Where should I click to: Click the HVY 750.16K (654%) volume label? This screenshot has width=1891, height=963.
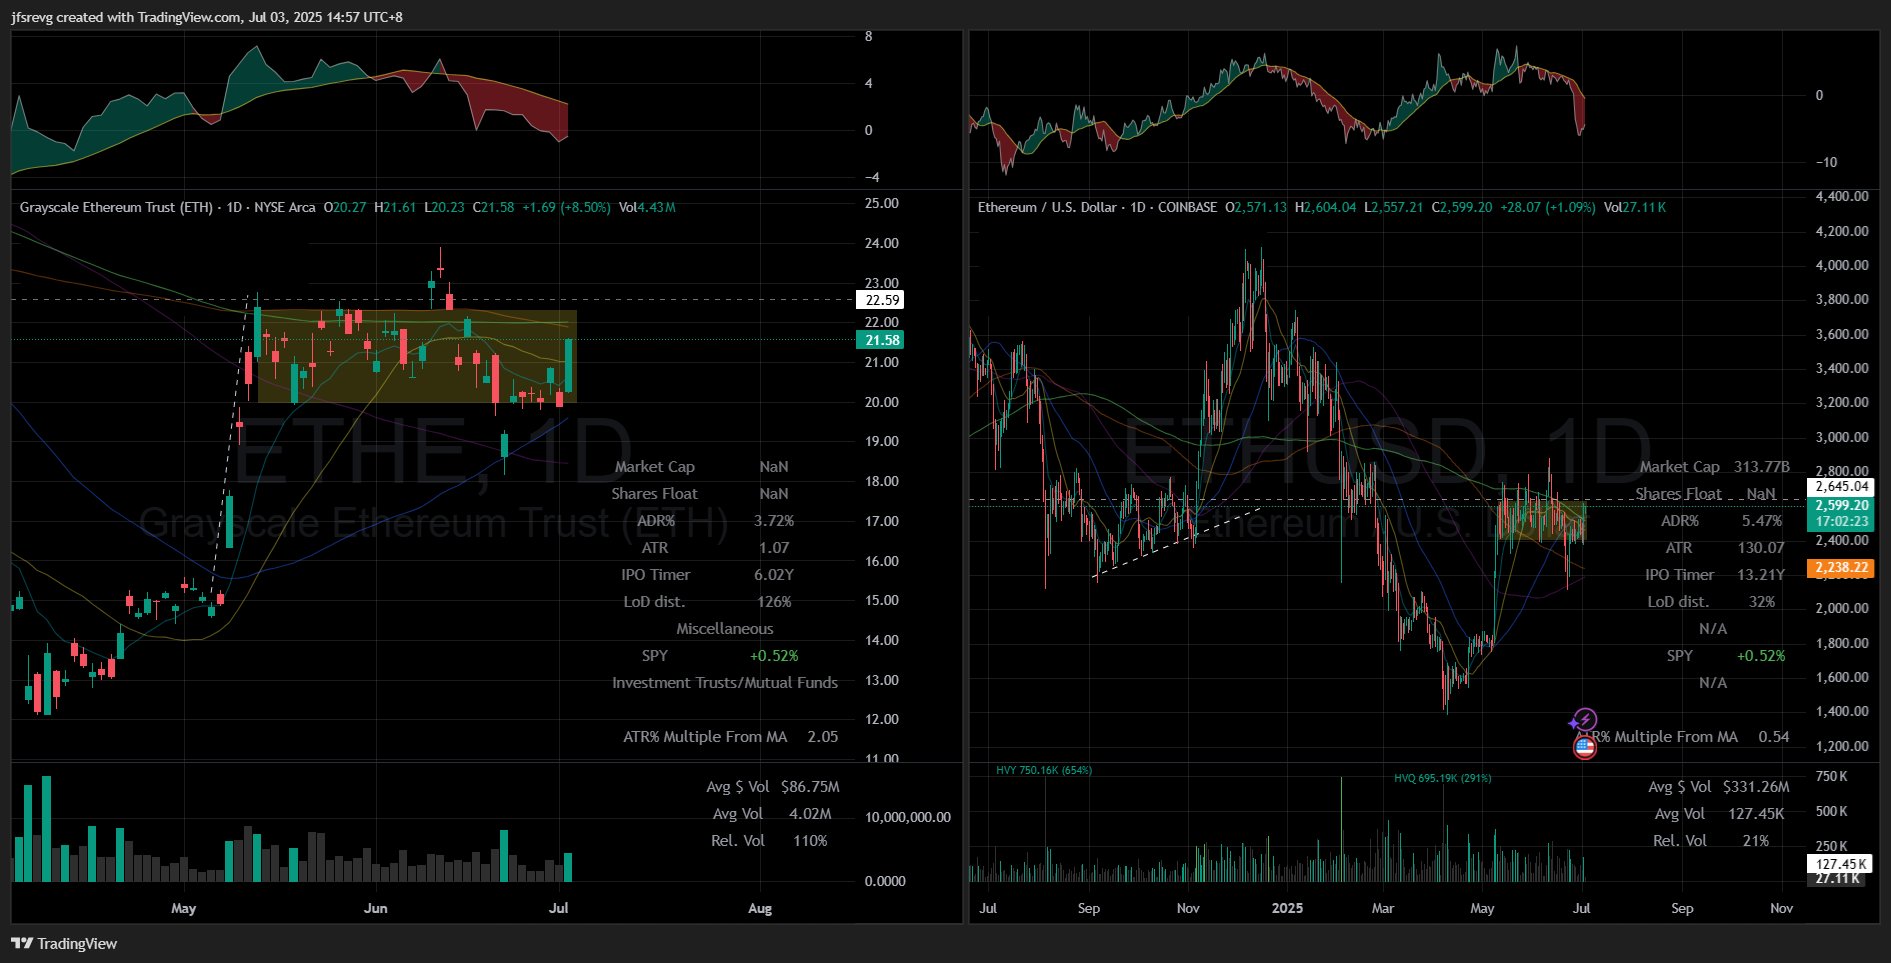1044,770
